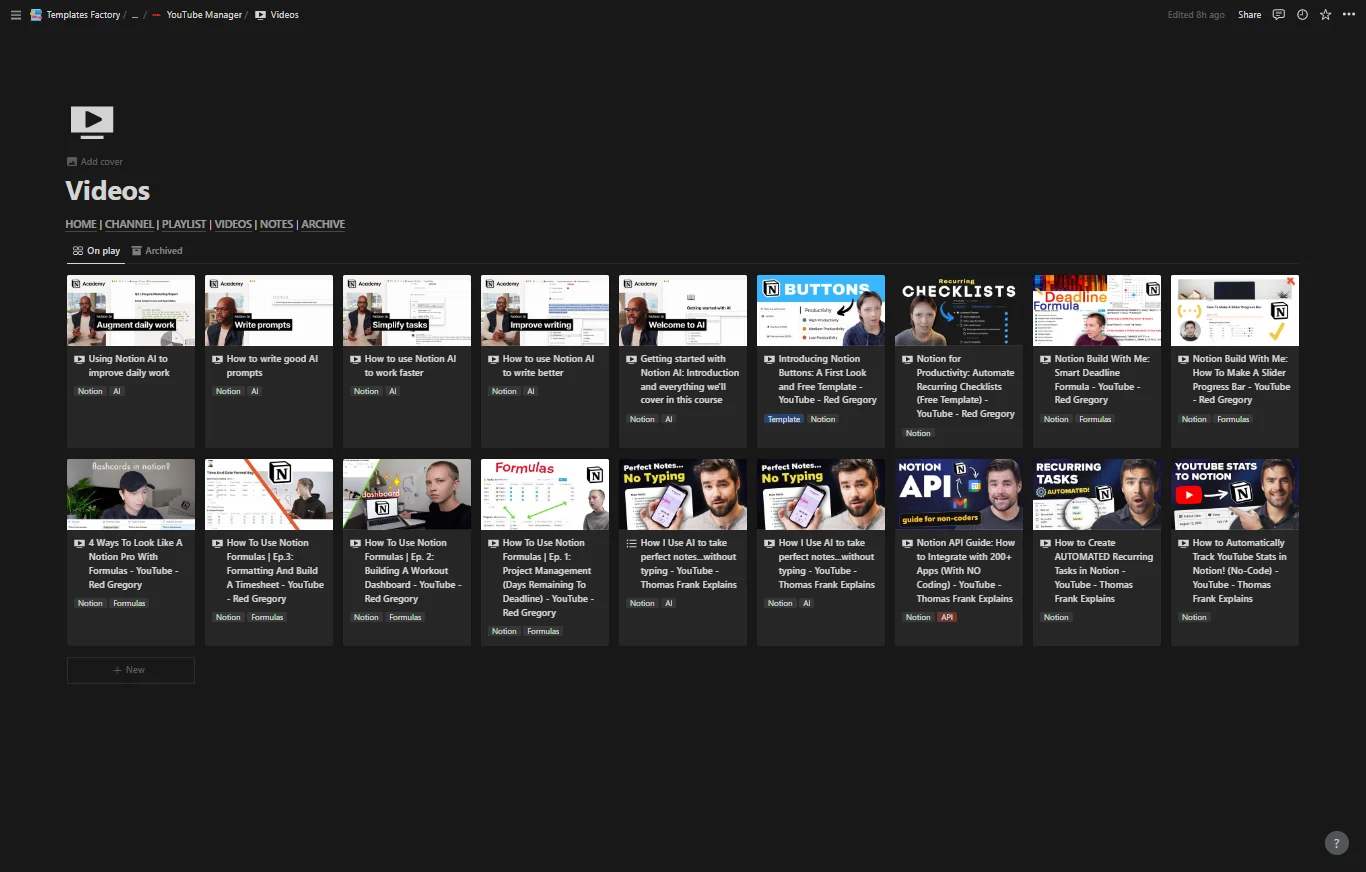Add a new card with New
This screenshot has height=872, width=1366.
coord(130,670)
